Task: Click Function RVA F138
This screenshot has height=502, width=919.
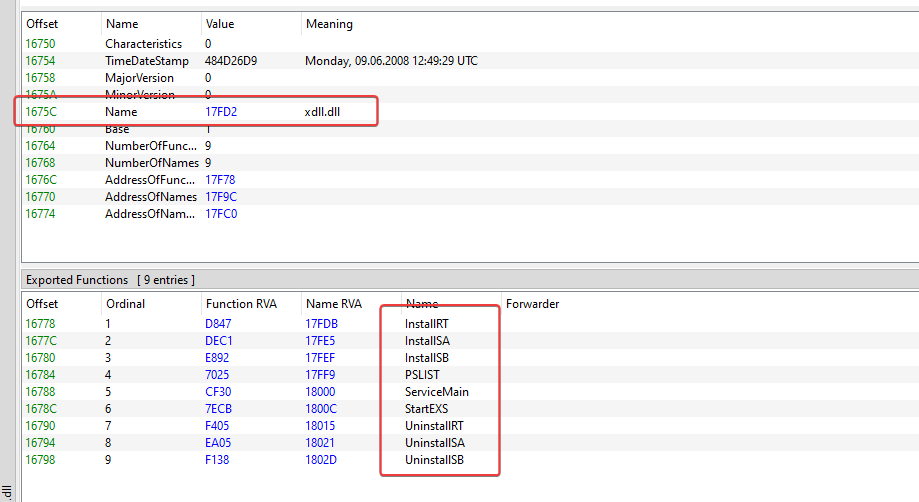Action: [217, 460]
